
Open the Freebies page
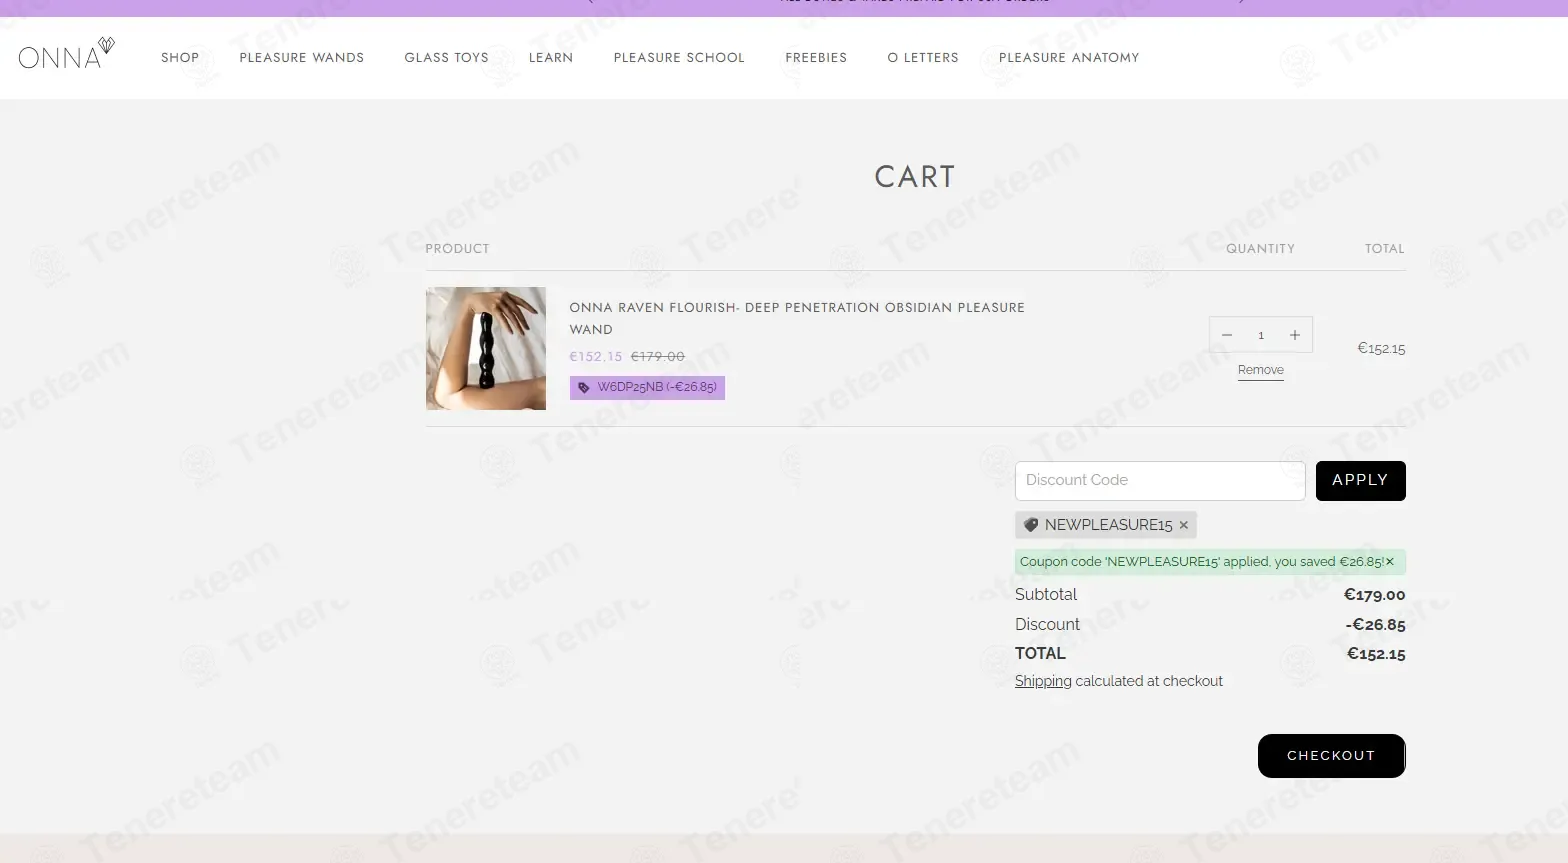[x=816, y=58]
